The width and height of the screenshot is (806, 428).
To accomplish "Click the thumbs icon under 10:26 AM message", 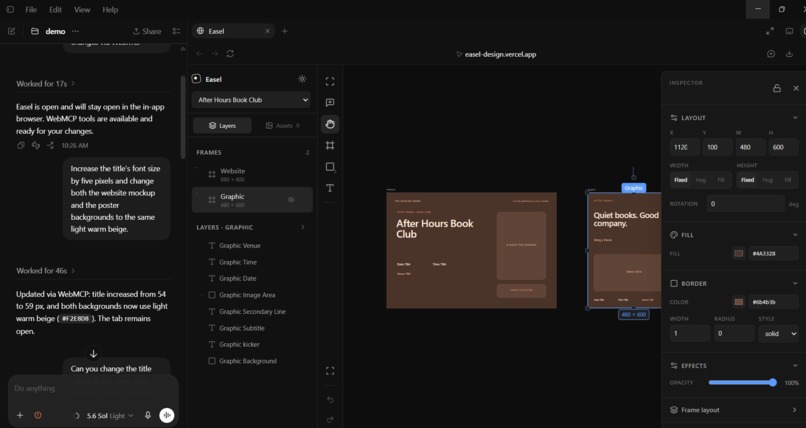I will coord(35,145).
